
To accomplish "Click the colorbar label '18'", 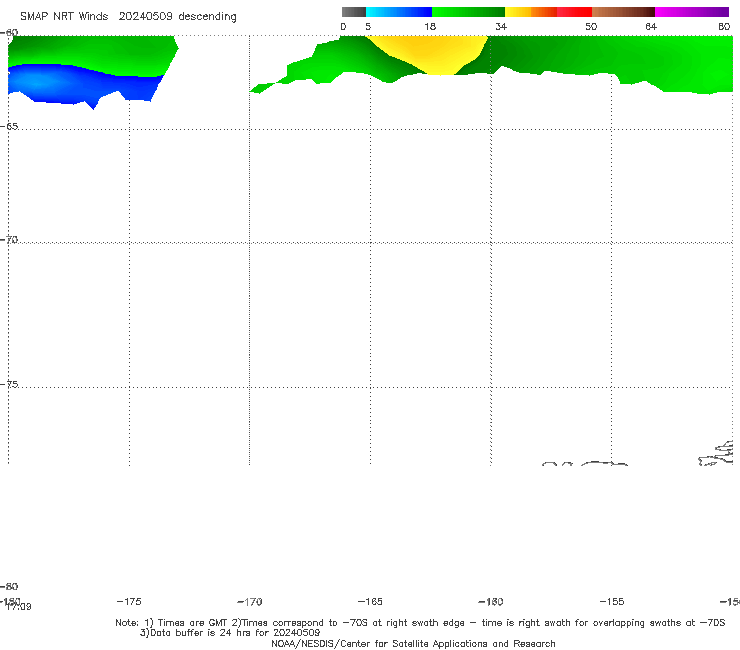I will tap(430, 27).
